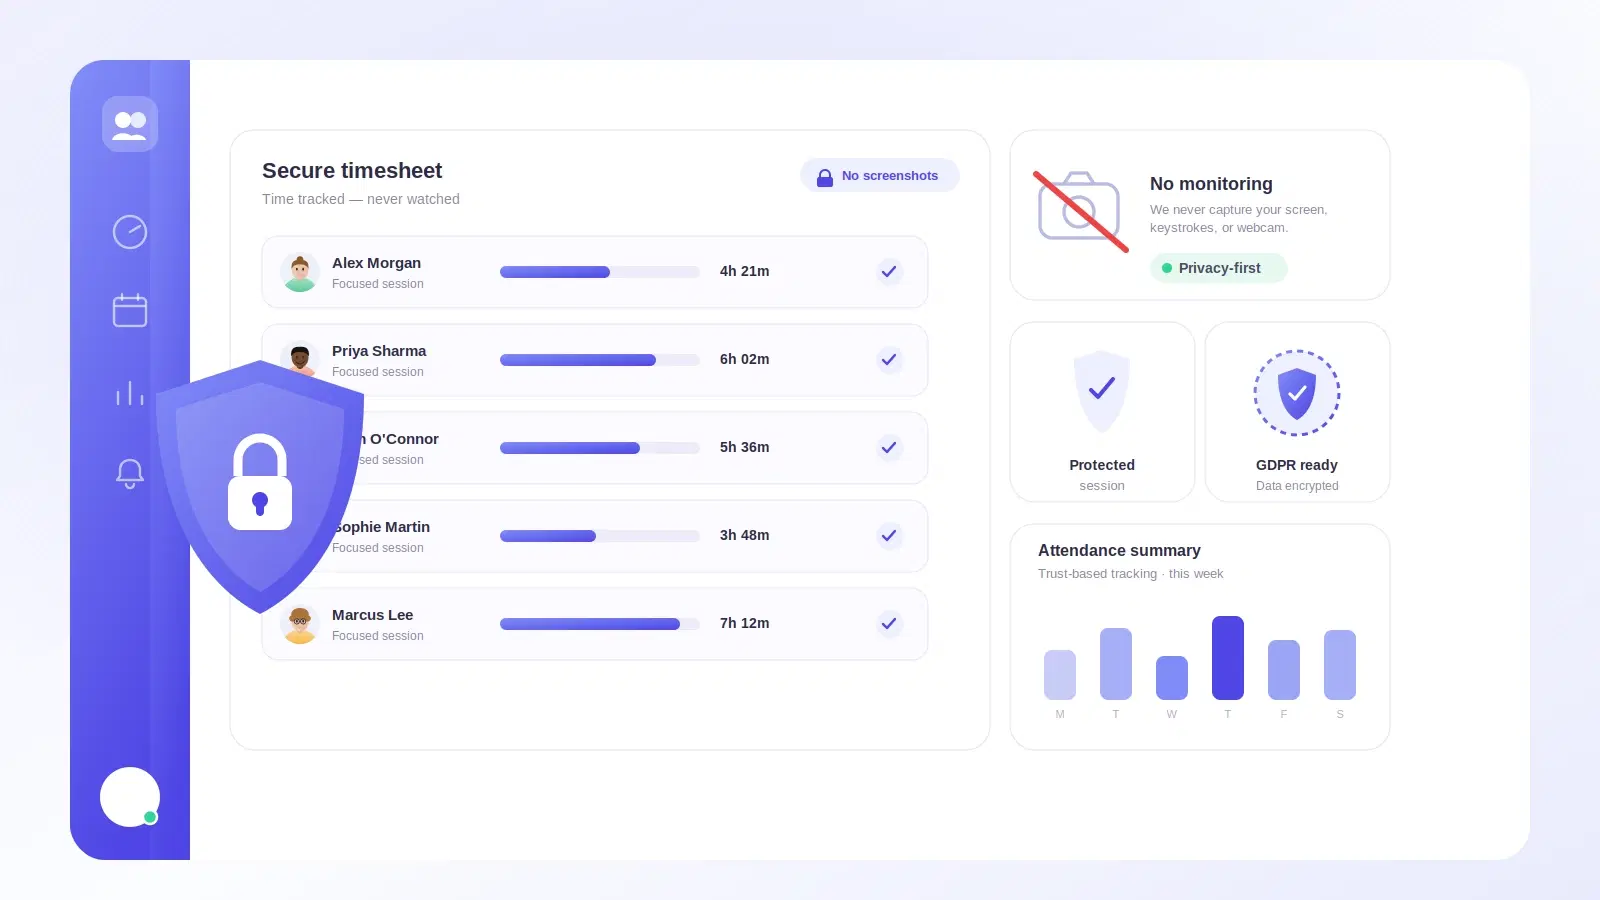
Task: Click the Trust-based tracking · this week caption
Action: 1130,574
